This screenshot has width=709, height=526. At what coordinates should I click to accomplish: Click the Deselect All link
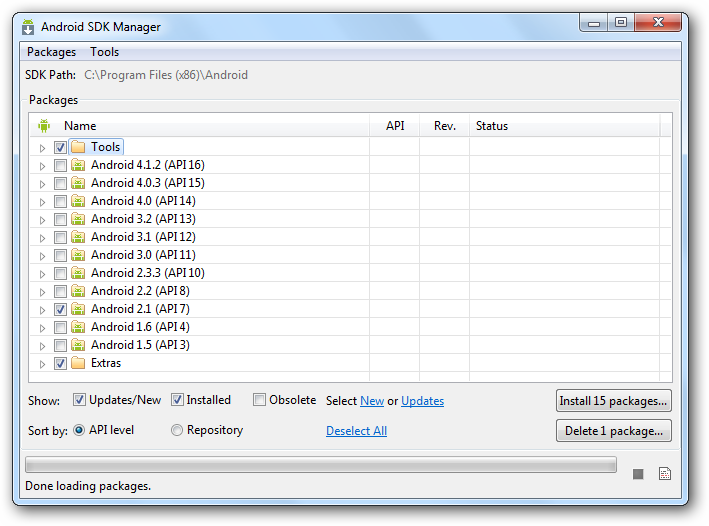(357, 431)
